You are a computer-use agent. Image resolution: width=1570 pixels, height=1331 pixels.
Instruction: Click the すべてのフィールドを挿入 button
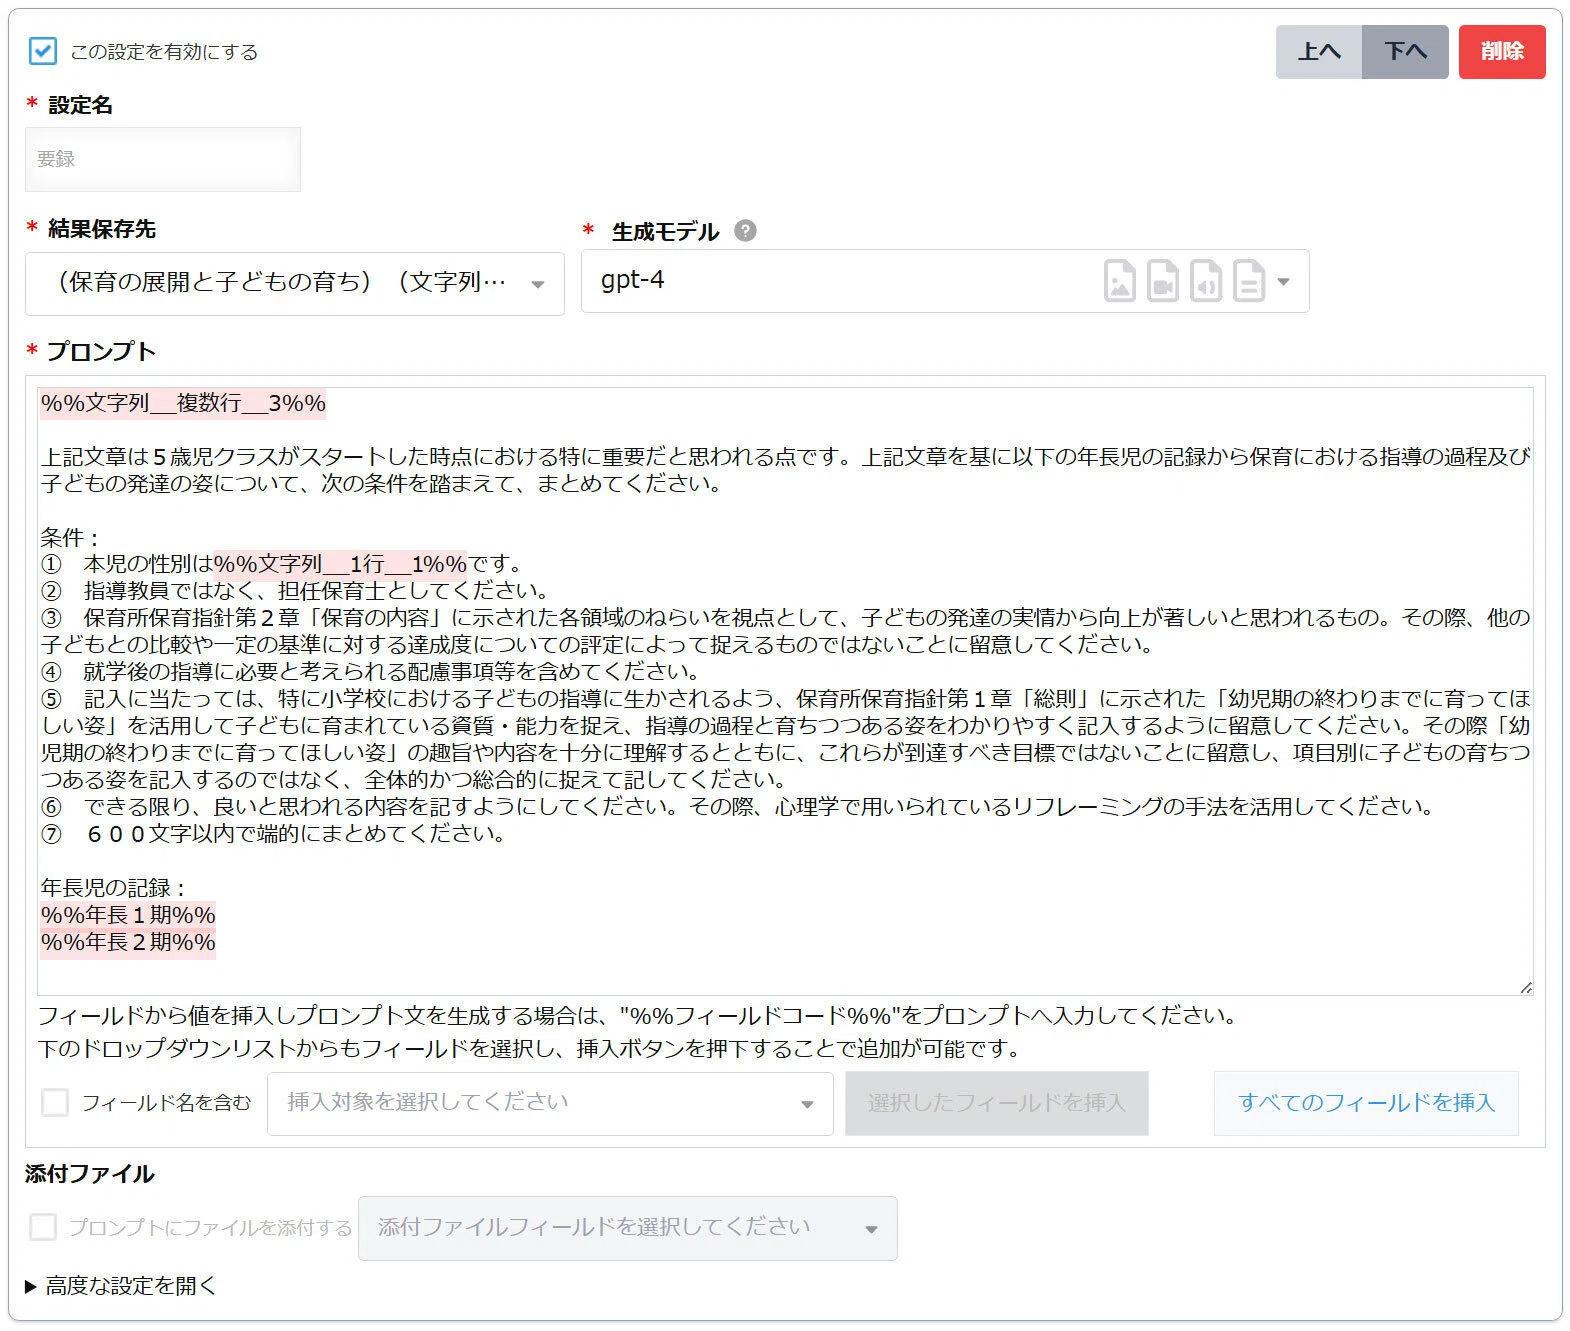point(1366,1103)
